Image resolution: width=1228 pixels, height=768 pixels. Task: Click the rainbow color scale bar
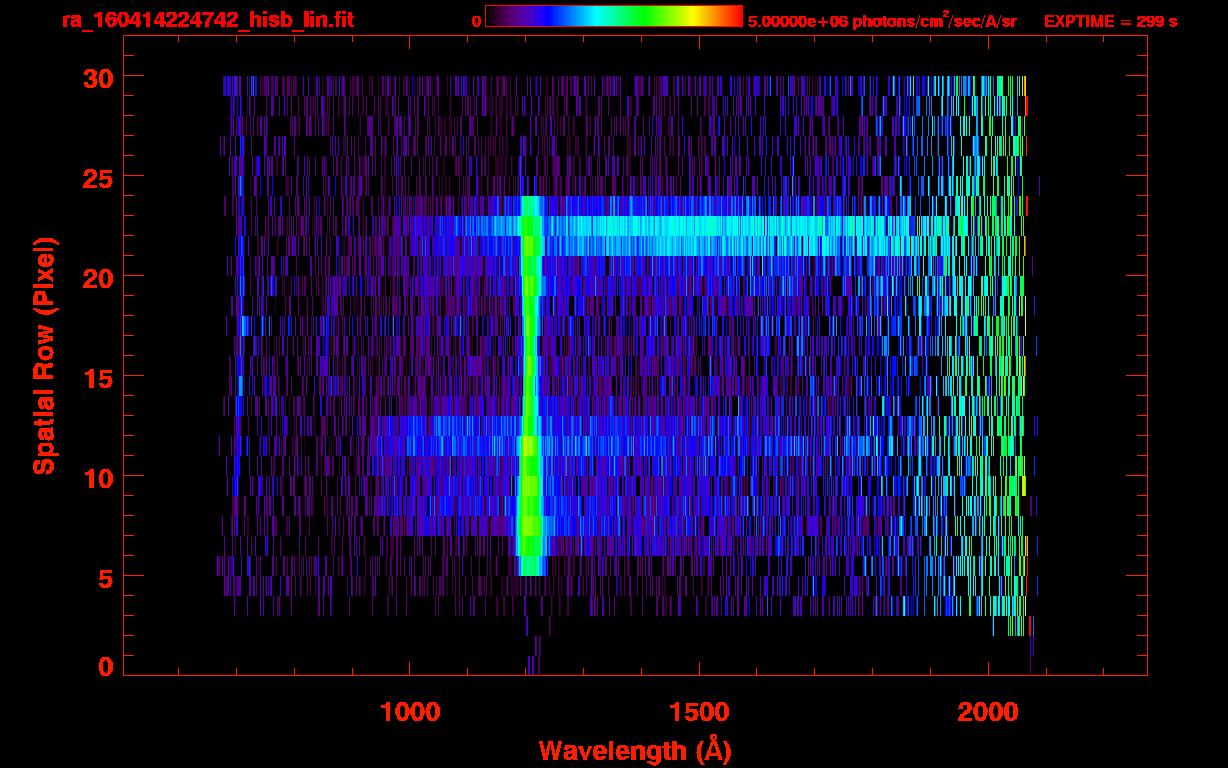pyautogui.click(x=613, y=16)
